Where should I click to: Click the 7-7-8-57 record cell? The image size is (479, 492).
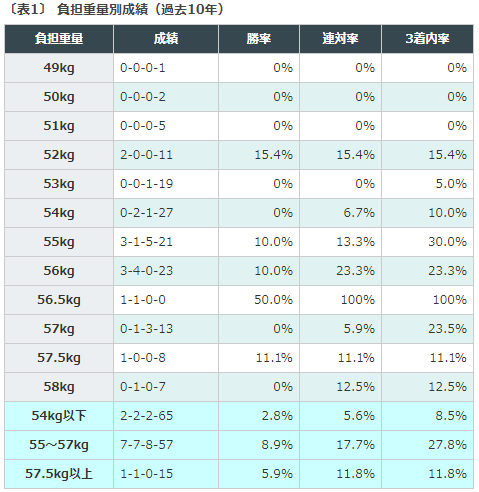(166, 445)
